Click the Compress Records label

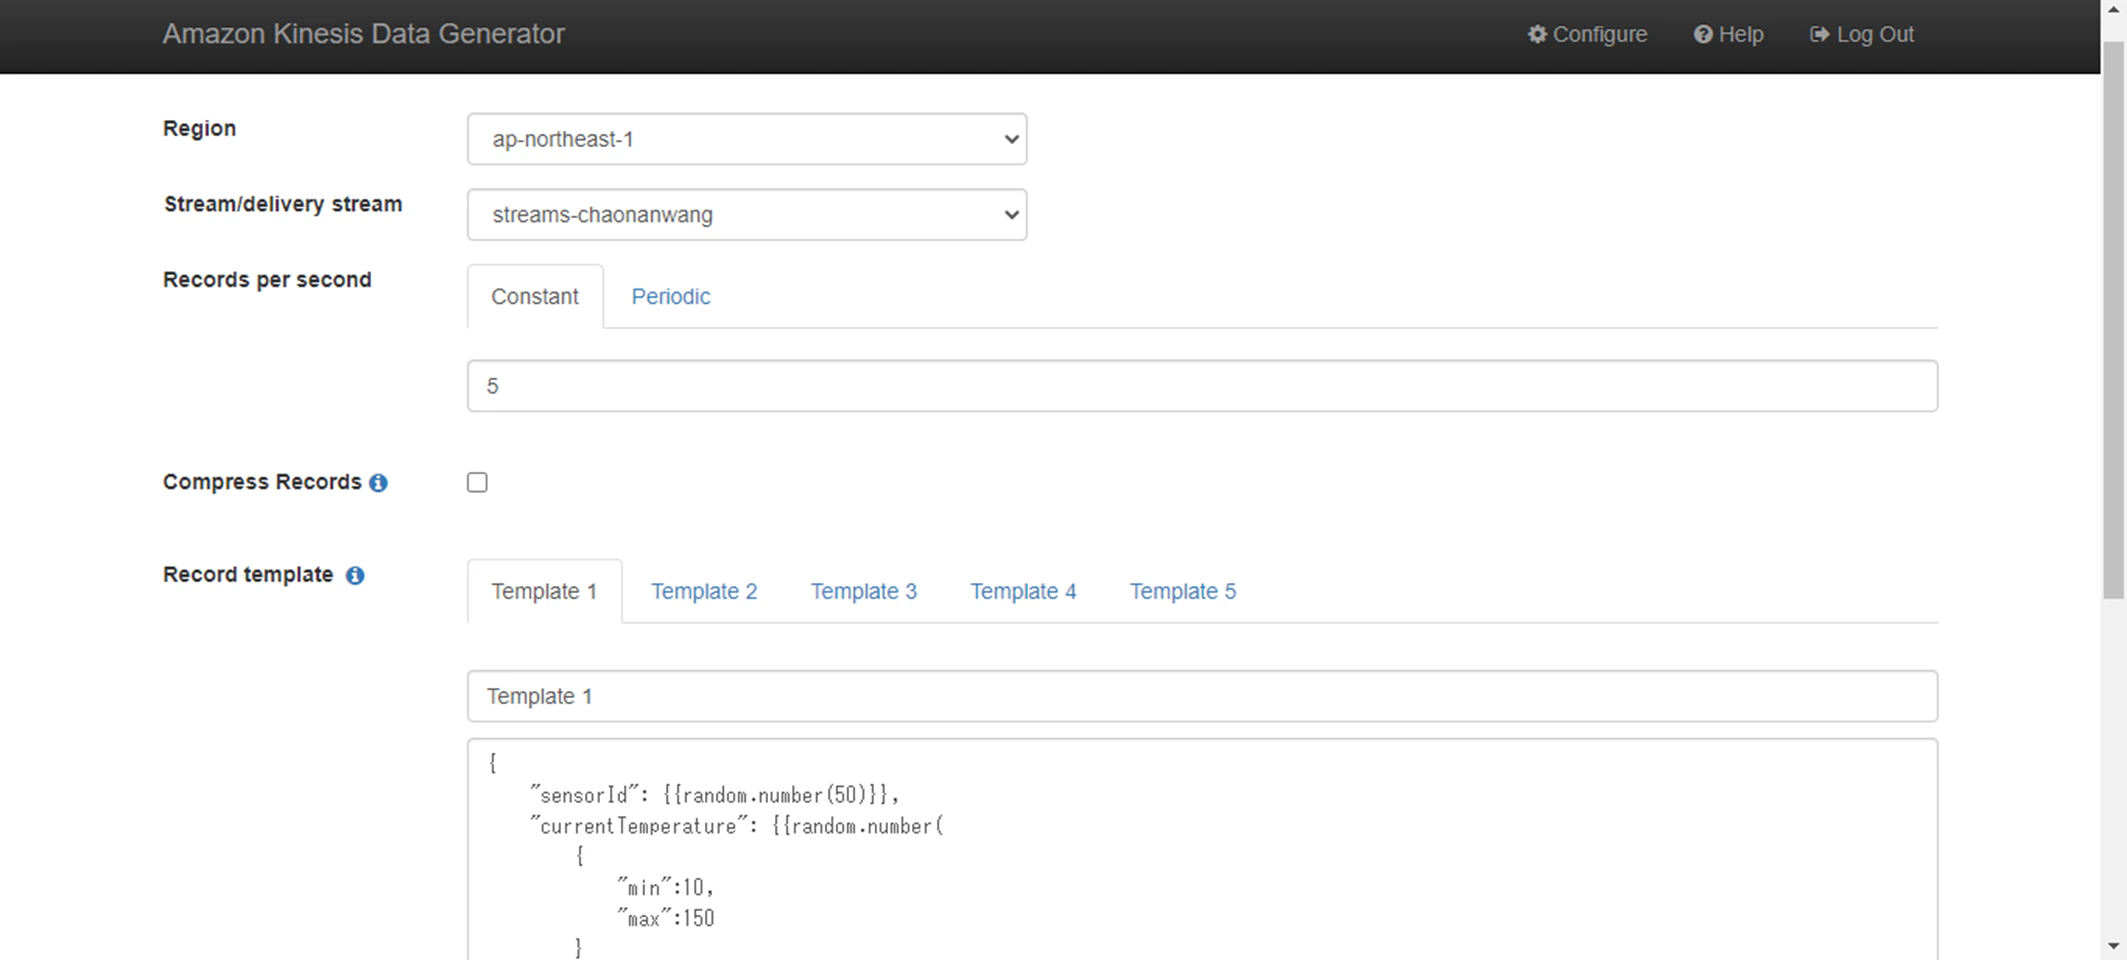(x=262, y=482)
